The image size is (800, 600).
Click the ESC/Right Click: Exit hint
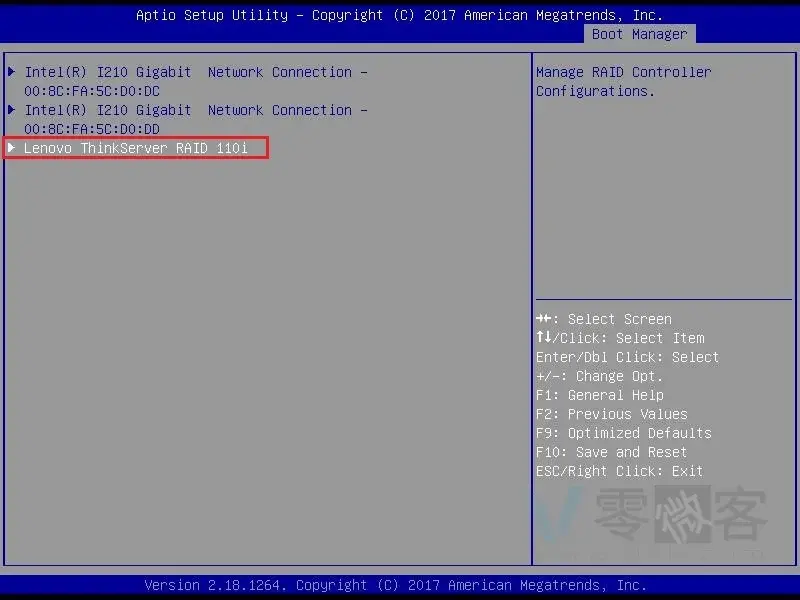pyautogui.click(x=619, y=471)
